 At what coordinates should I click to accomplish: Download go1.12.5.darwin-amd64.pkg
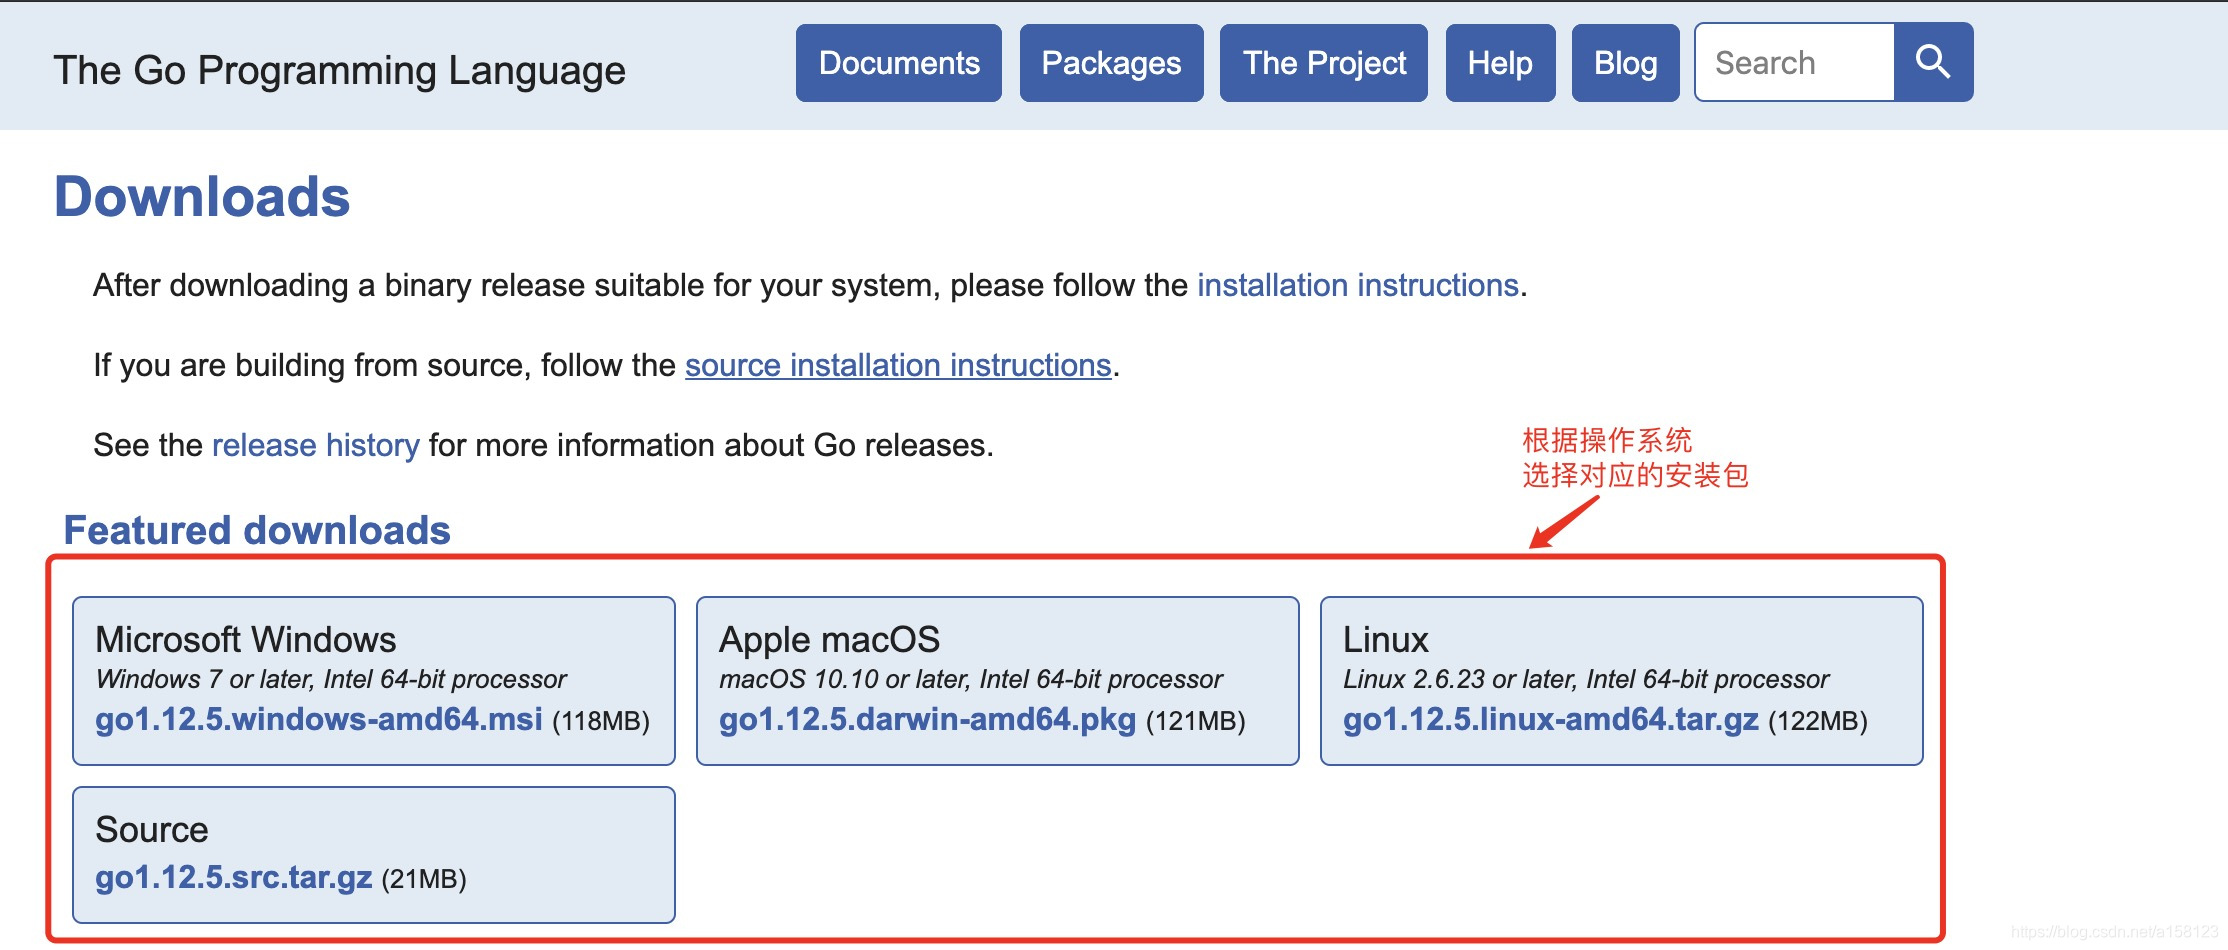(x=927, y=719)
